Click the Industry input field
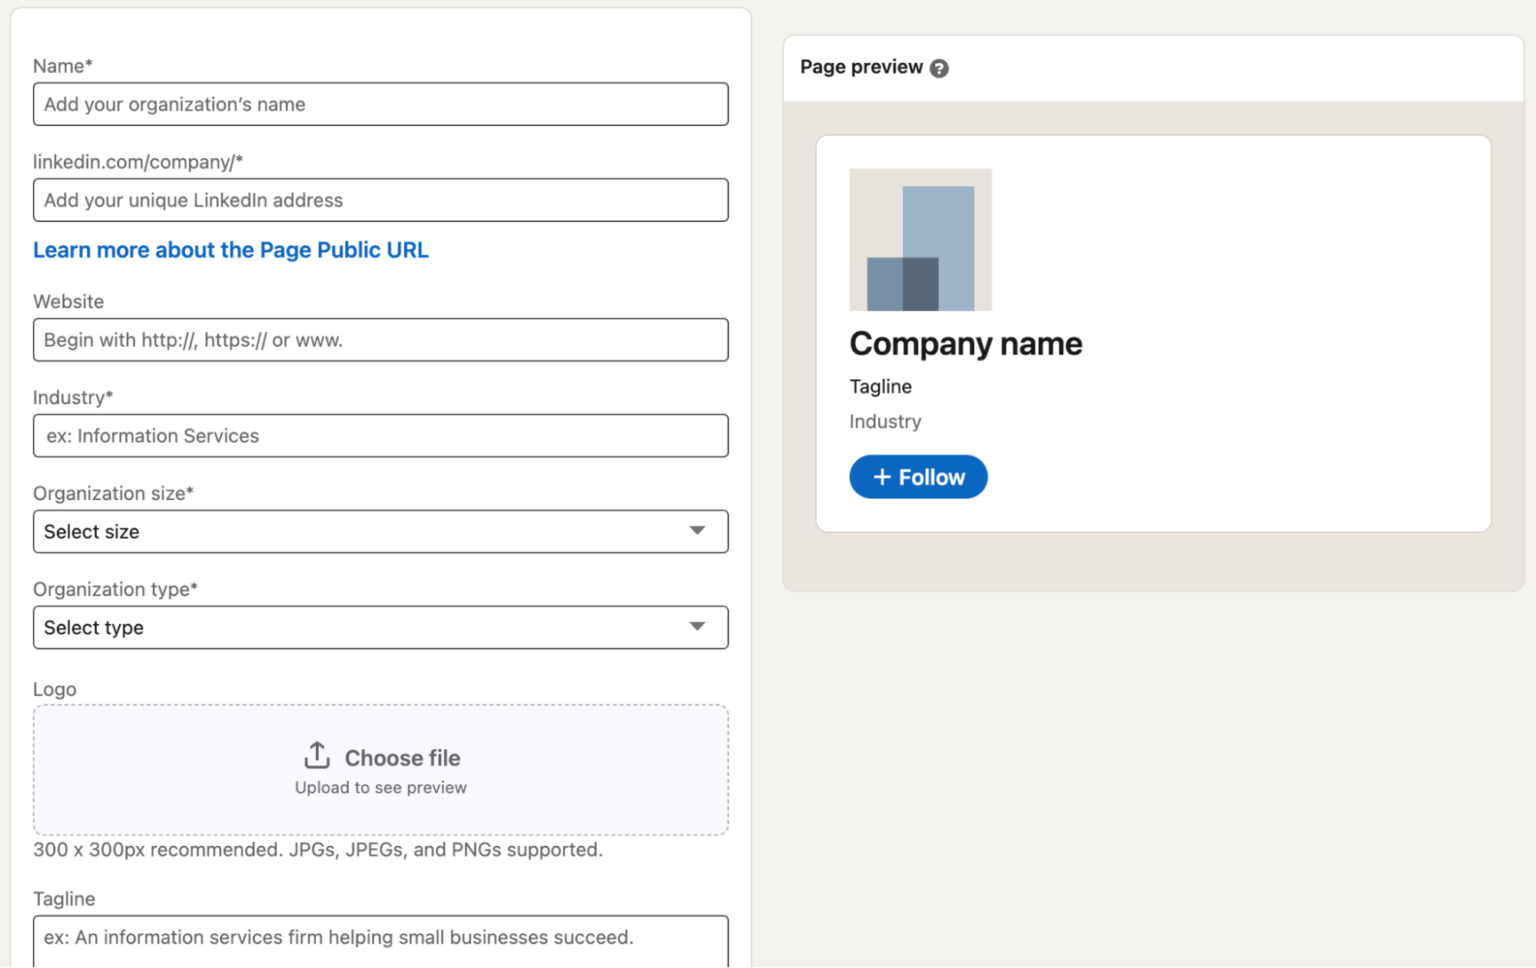 (381, 436)
